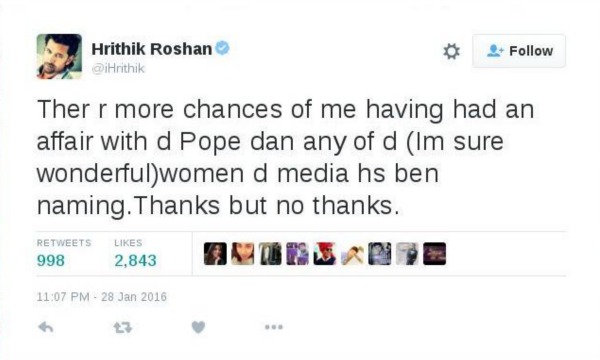Viewport: 600px width, 360px height.
Task: Open the three-dot more options icon
Action: point(274,327)
